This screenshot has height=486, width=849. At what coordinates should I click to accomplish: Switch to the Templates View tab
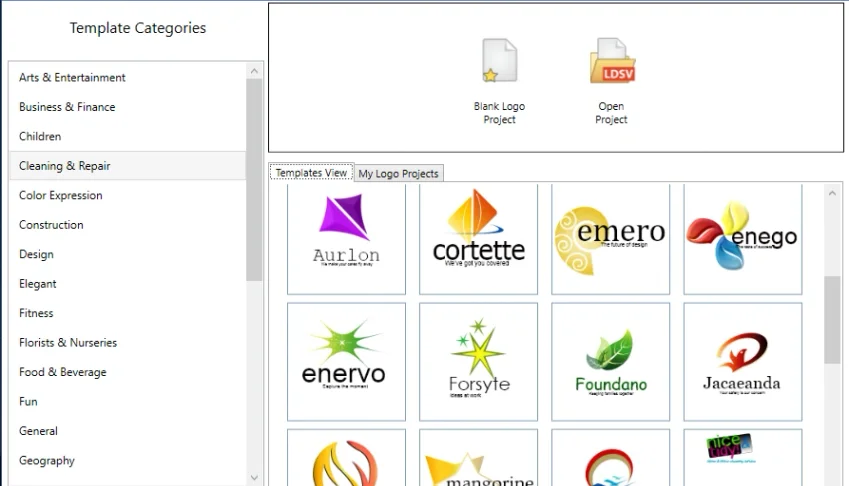(311, 173)
